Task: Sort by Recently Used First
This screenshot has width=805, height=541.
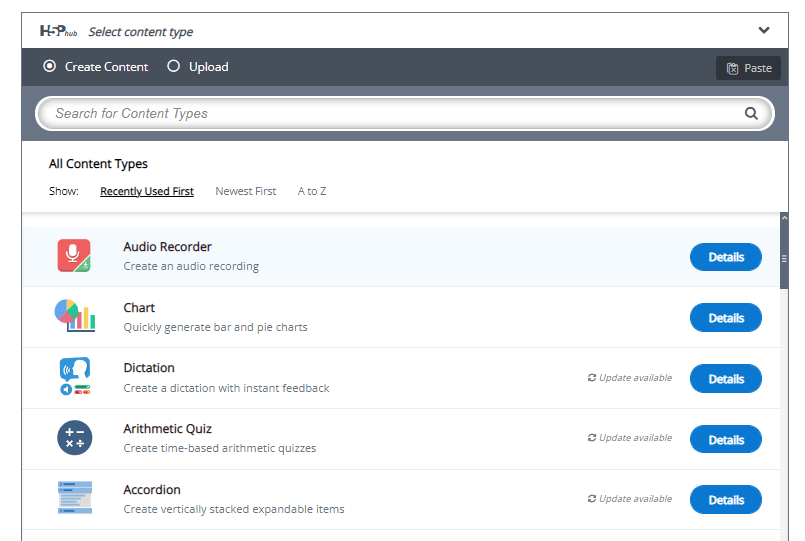Action: pyautogui.click(x=147, y=191)
